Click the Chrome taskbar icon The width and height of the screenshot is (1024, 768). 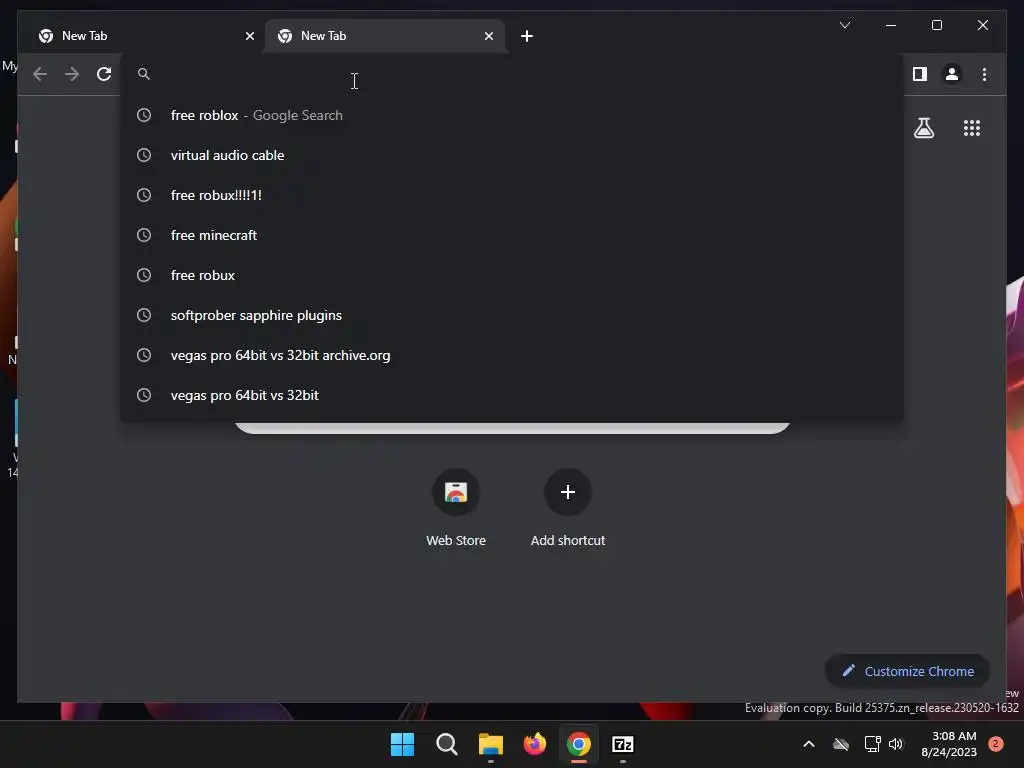tap(579, 744)
